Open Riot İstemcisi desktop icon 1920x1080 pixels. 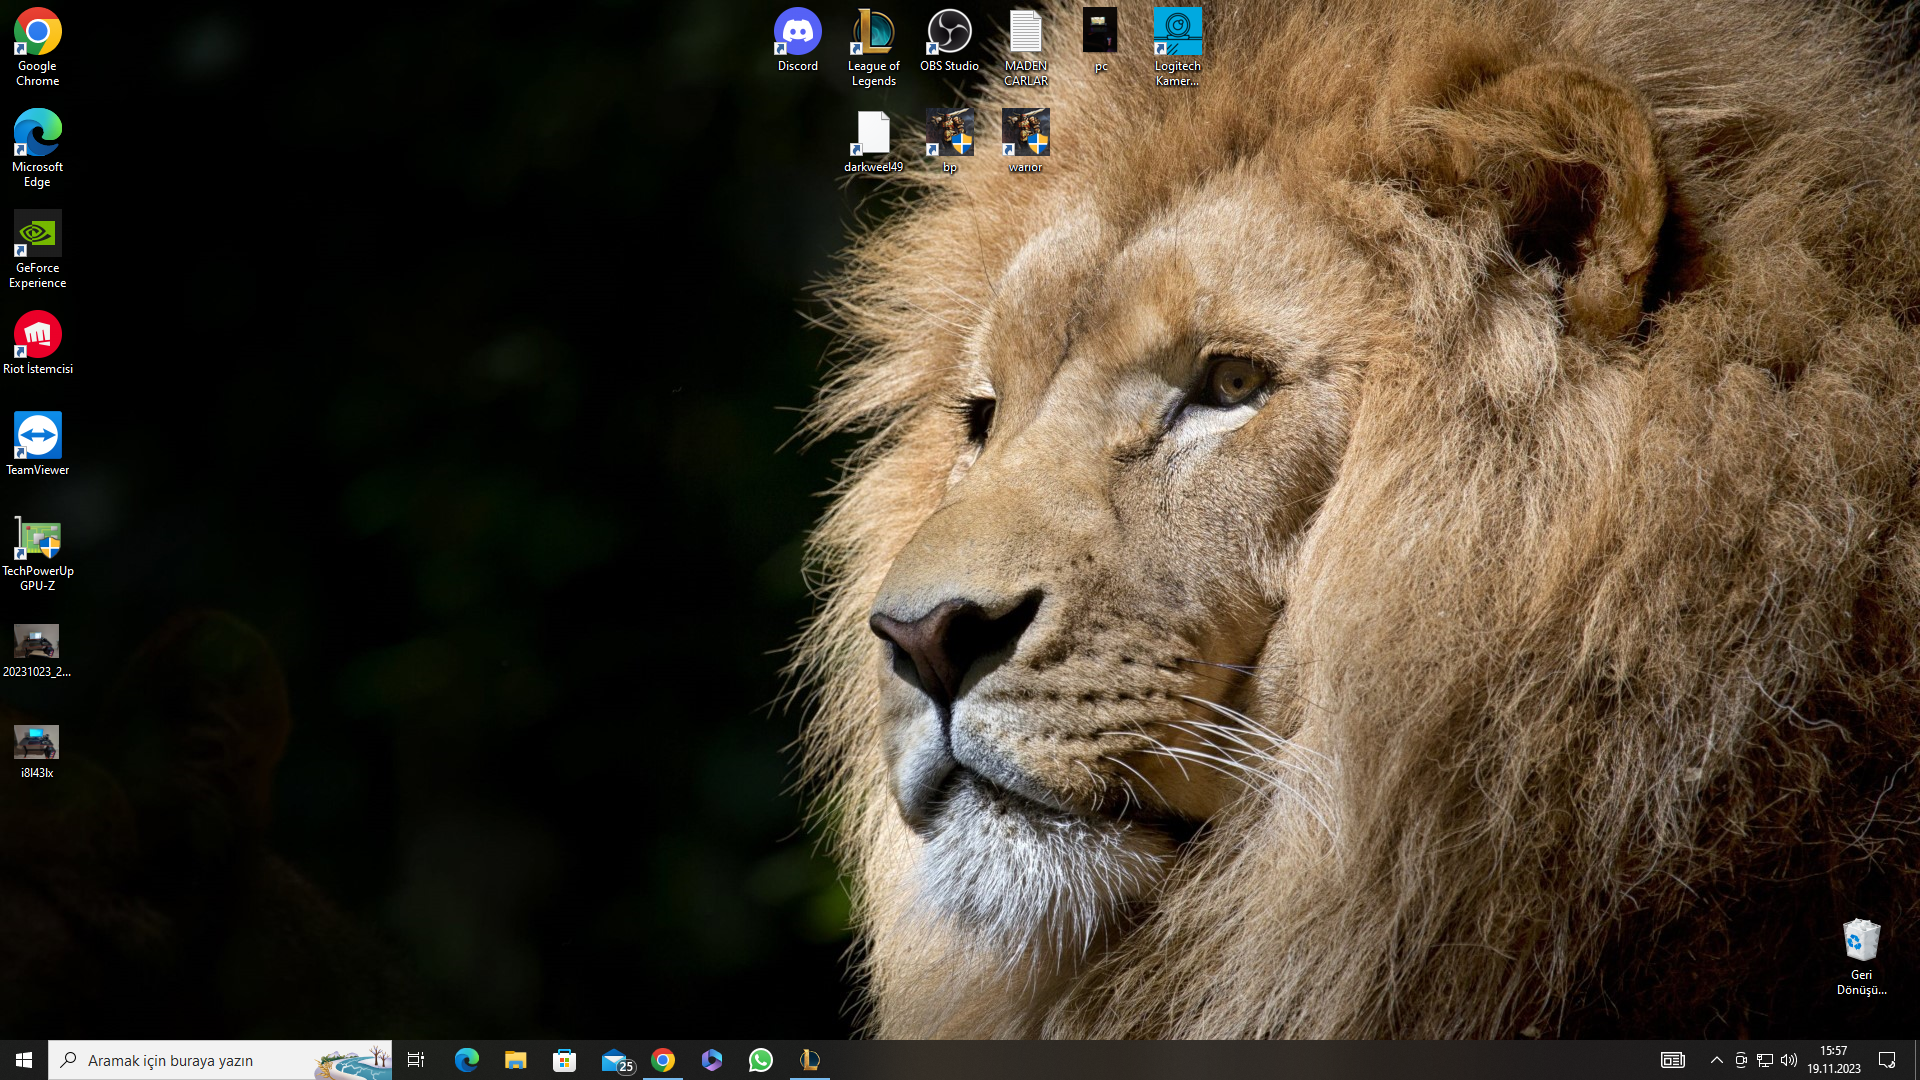click(37, 343)
